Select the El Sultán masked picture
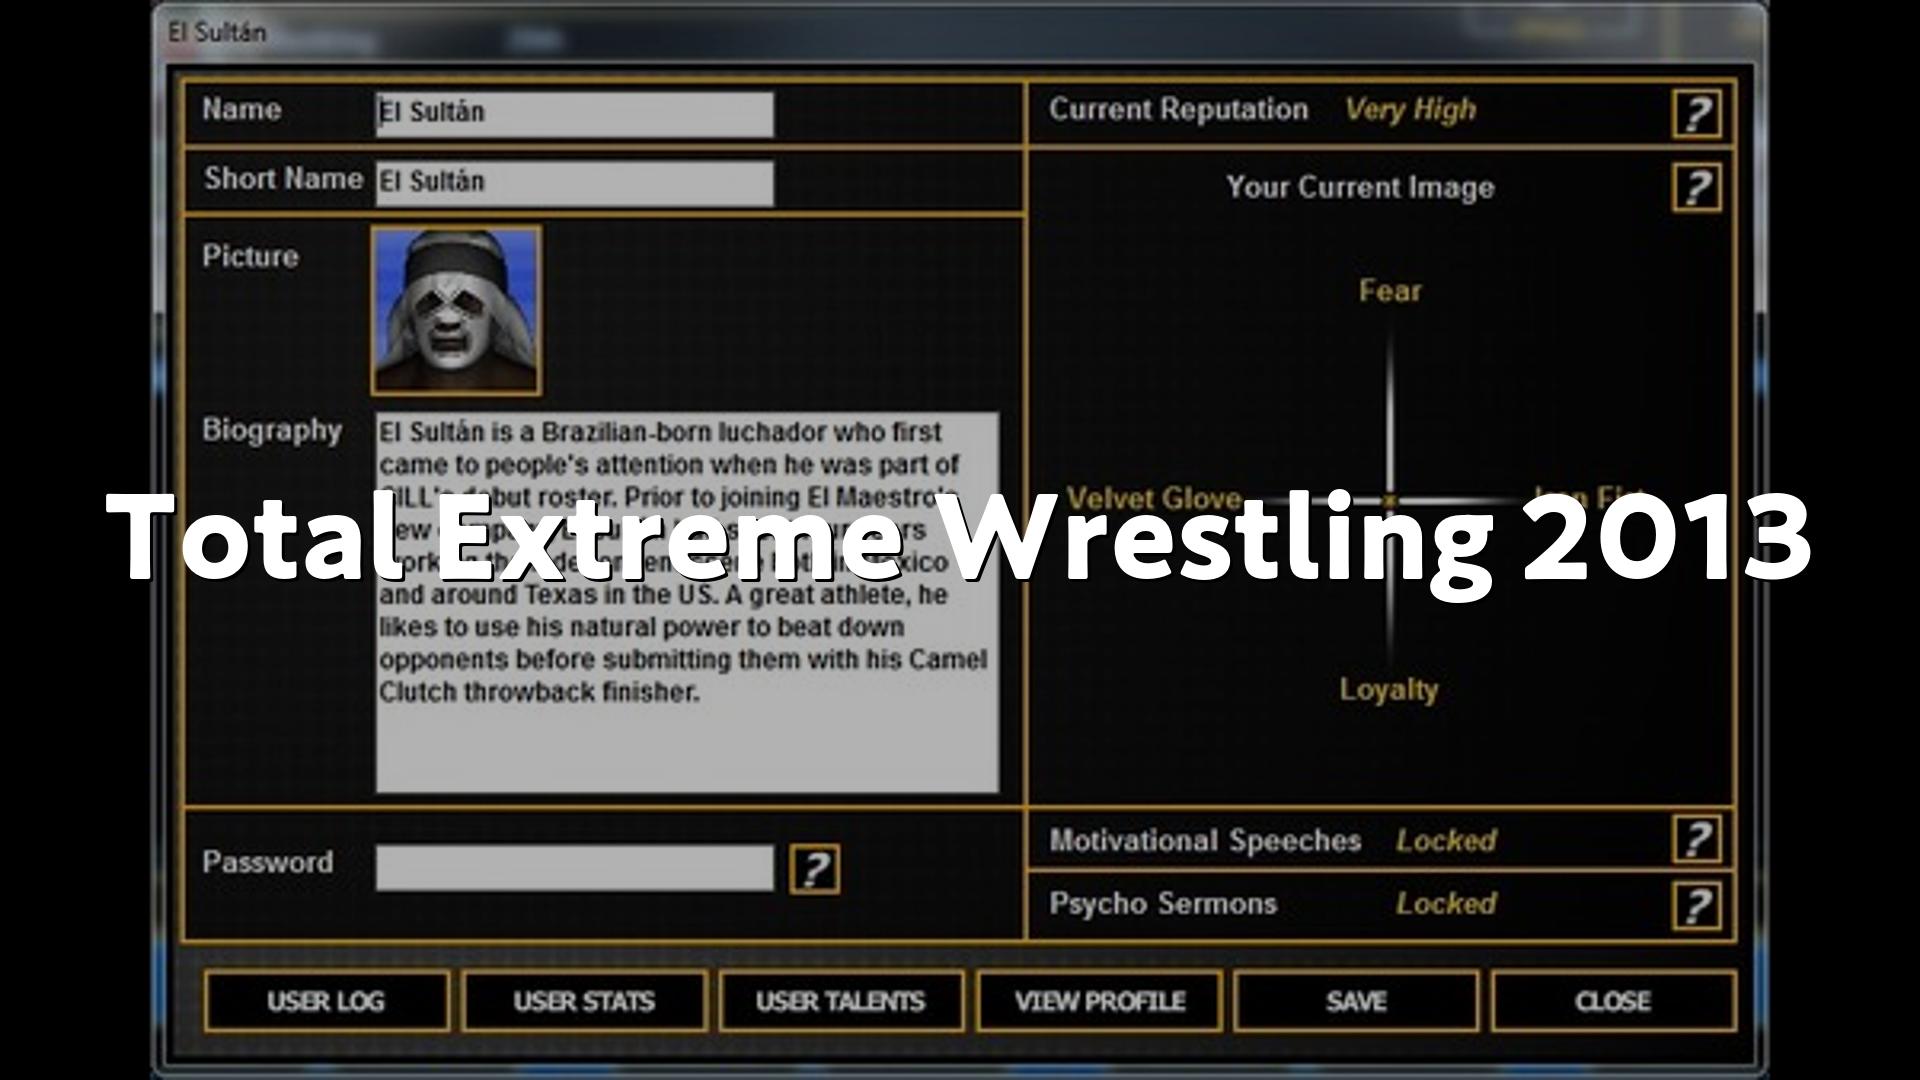Viewport: 1920px width, 1080px height. coord(456,310)
